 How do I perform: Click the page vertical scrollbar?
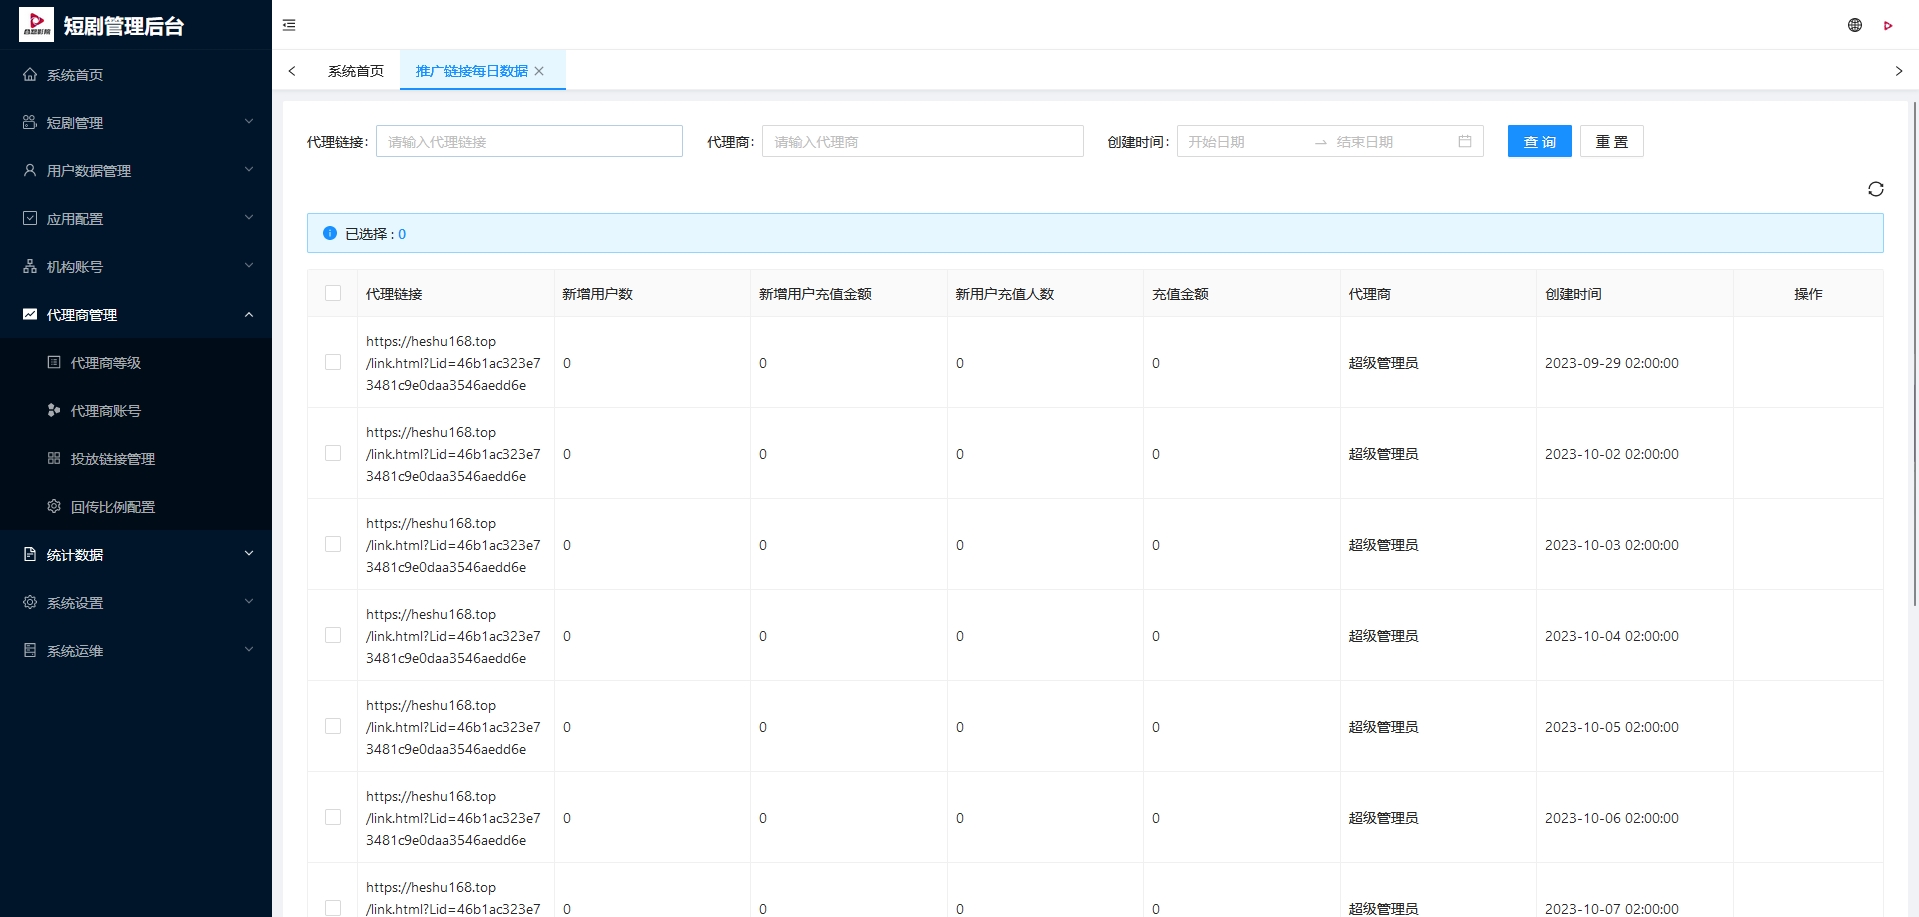1915,354
